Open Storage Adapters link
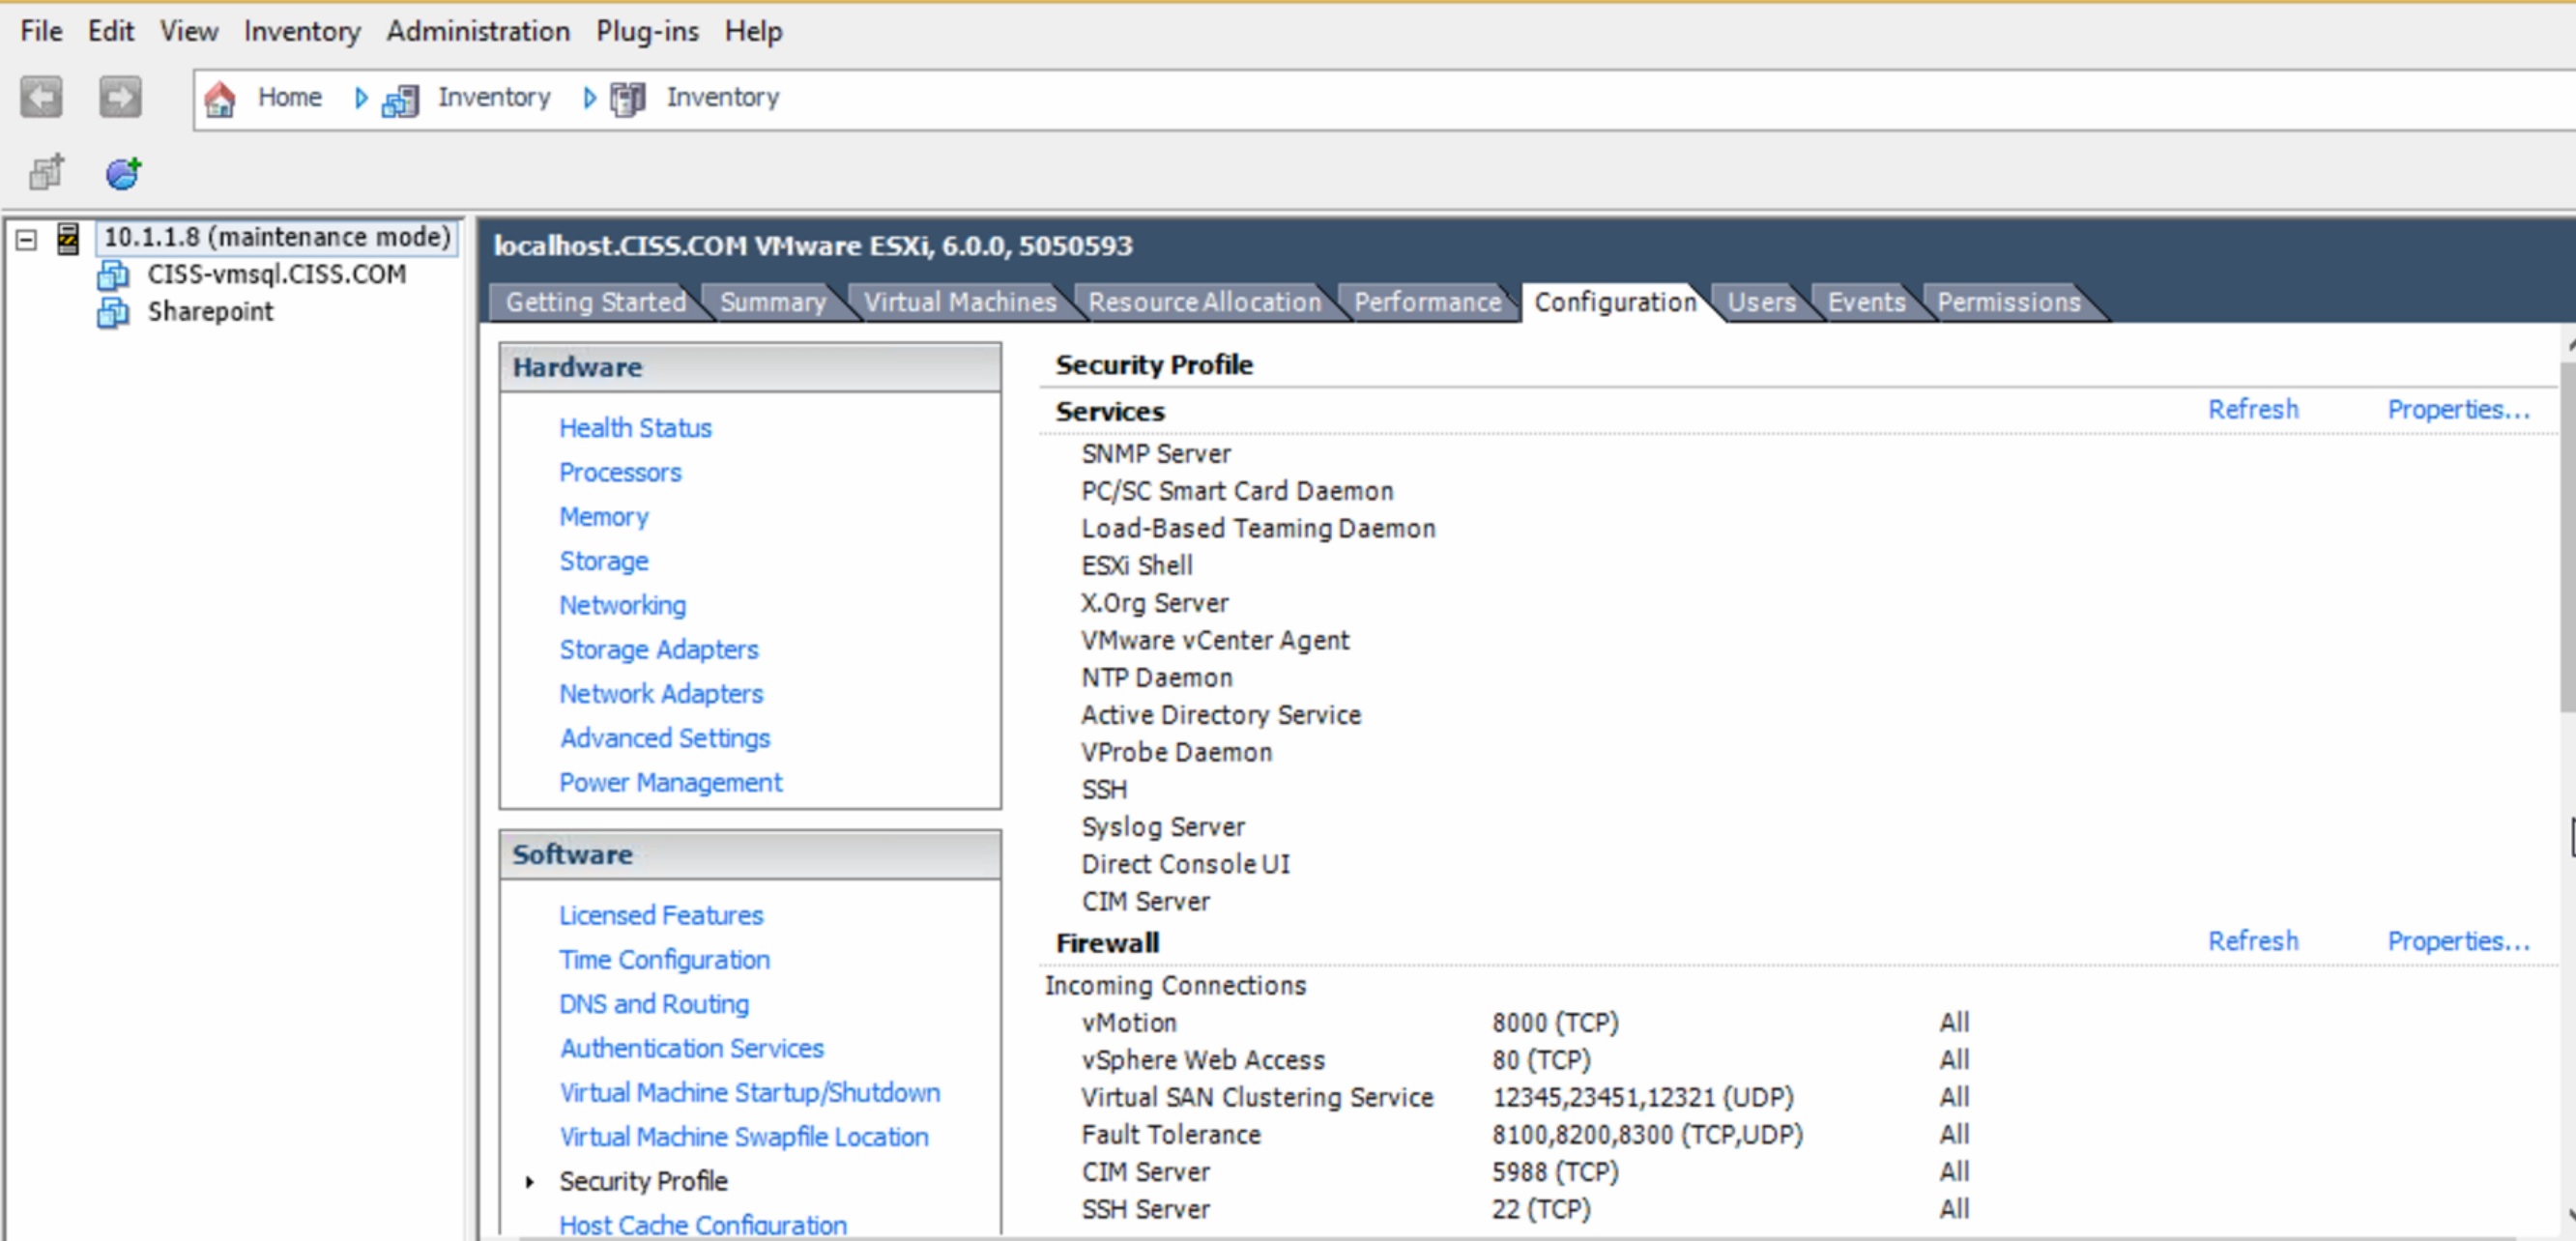The height and width of the screenshot is (1241, 2576). 659,650
